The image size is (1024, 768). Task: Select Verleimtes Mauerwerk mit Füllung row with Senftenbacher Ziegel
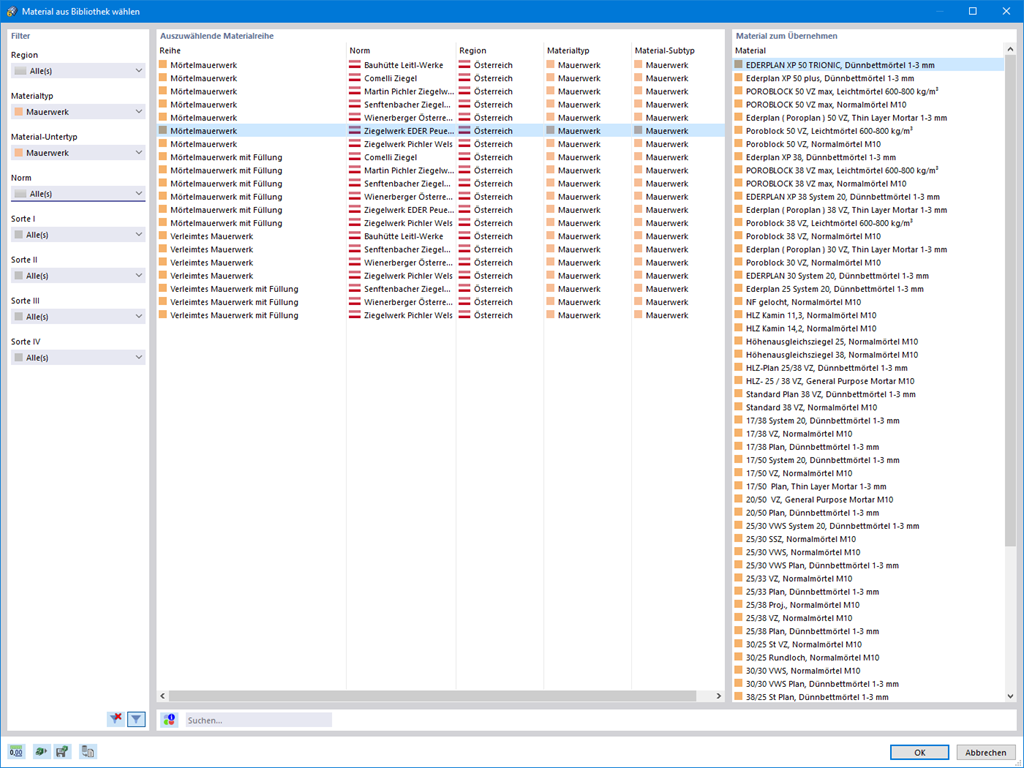coord(441,289)
